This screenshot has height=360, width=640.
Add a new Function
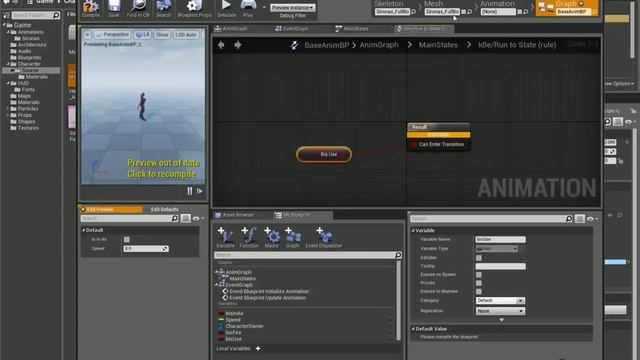pos(249,238)
